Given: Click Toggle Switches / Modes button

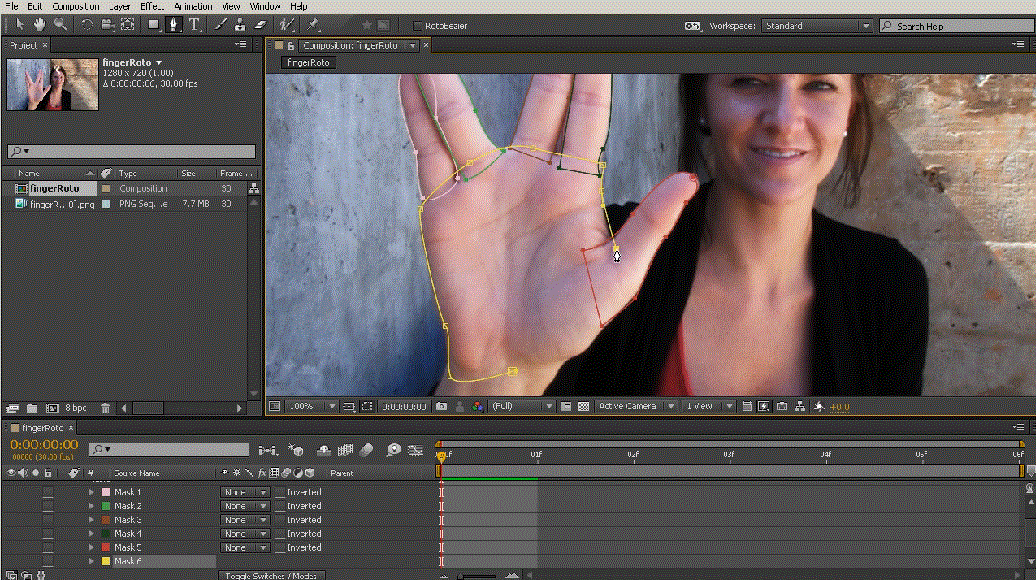Looking at the screenshot, I should pyautogui.click(x=271, y=575).
